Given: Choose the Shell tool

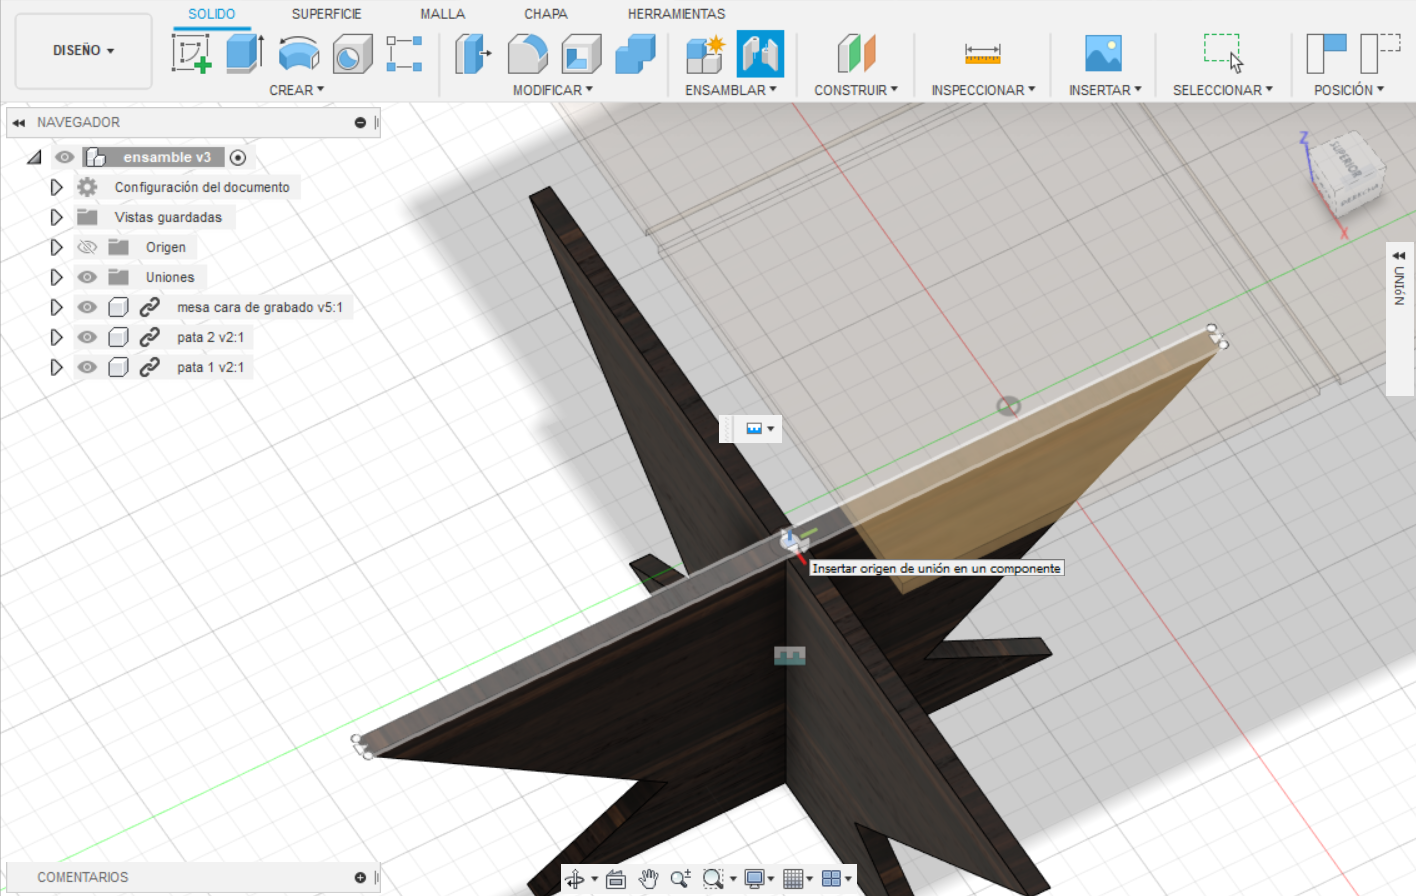Looking at the screenshot, I should (581, 54).
